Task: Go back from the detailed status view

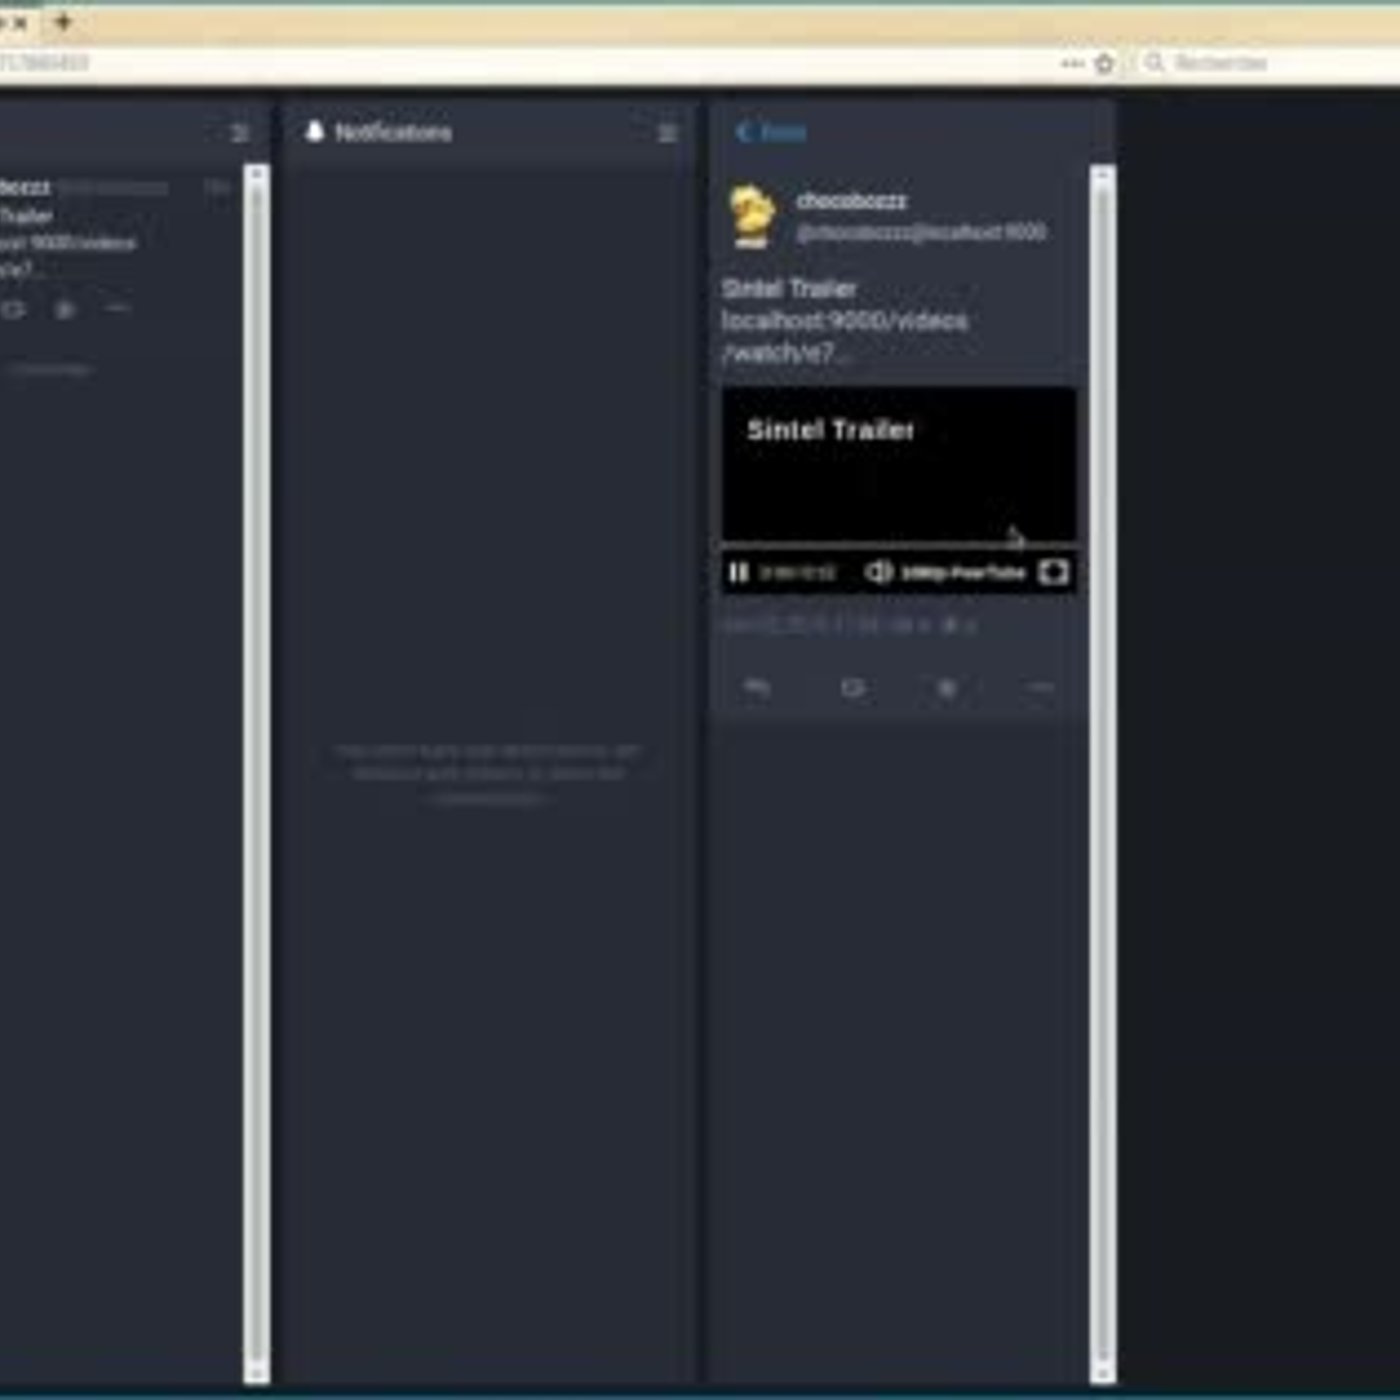Action: pos(770,132)
